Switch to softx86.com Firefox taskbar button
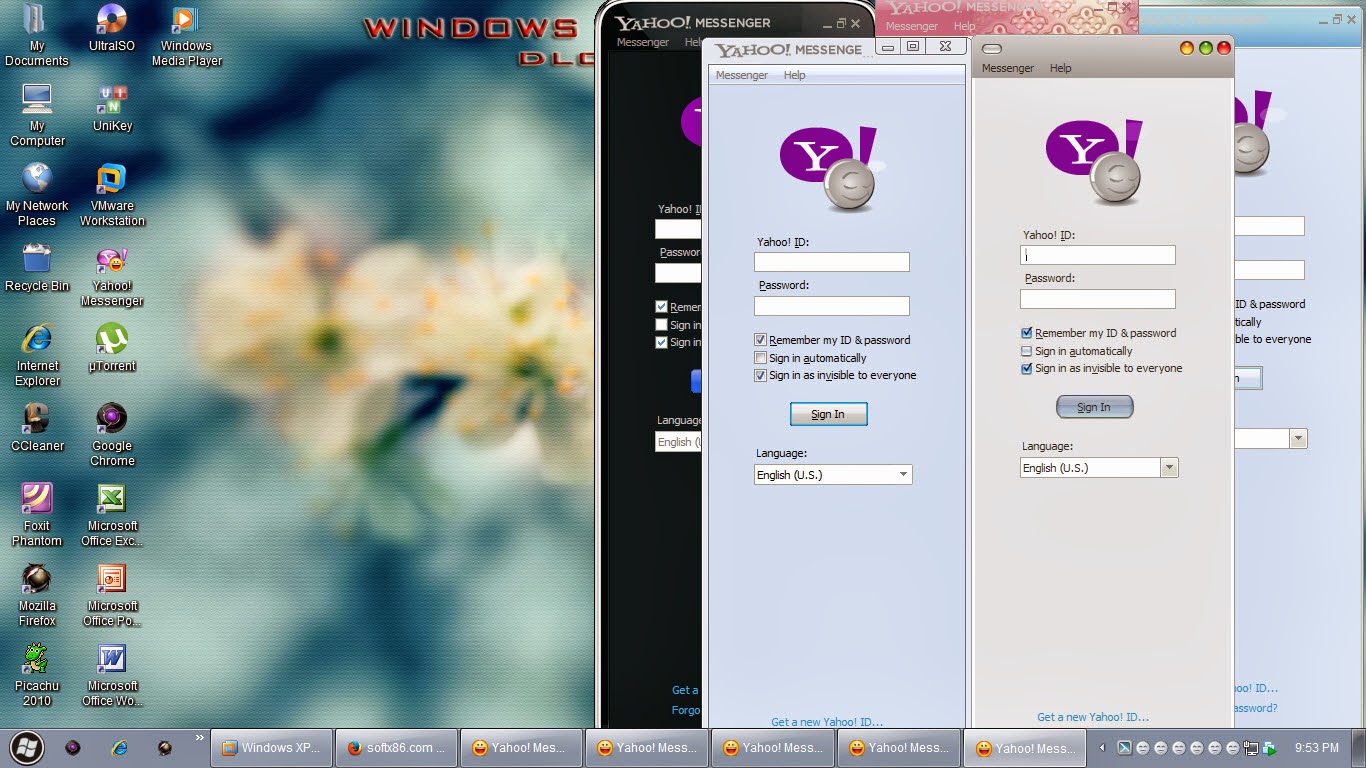The width and height of the screenshot is (1366, 768). tap(397, 747)
